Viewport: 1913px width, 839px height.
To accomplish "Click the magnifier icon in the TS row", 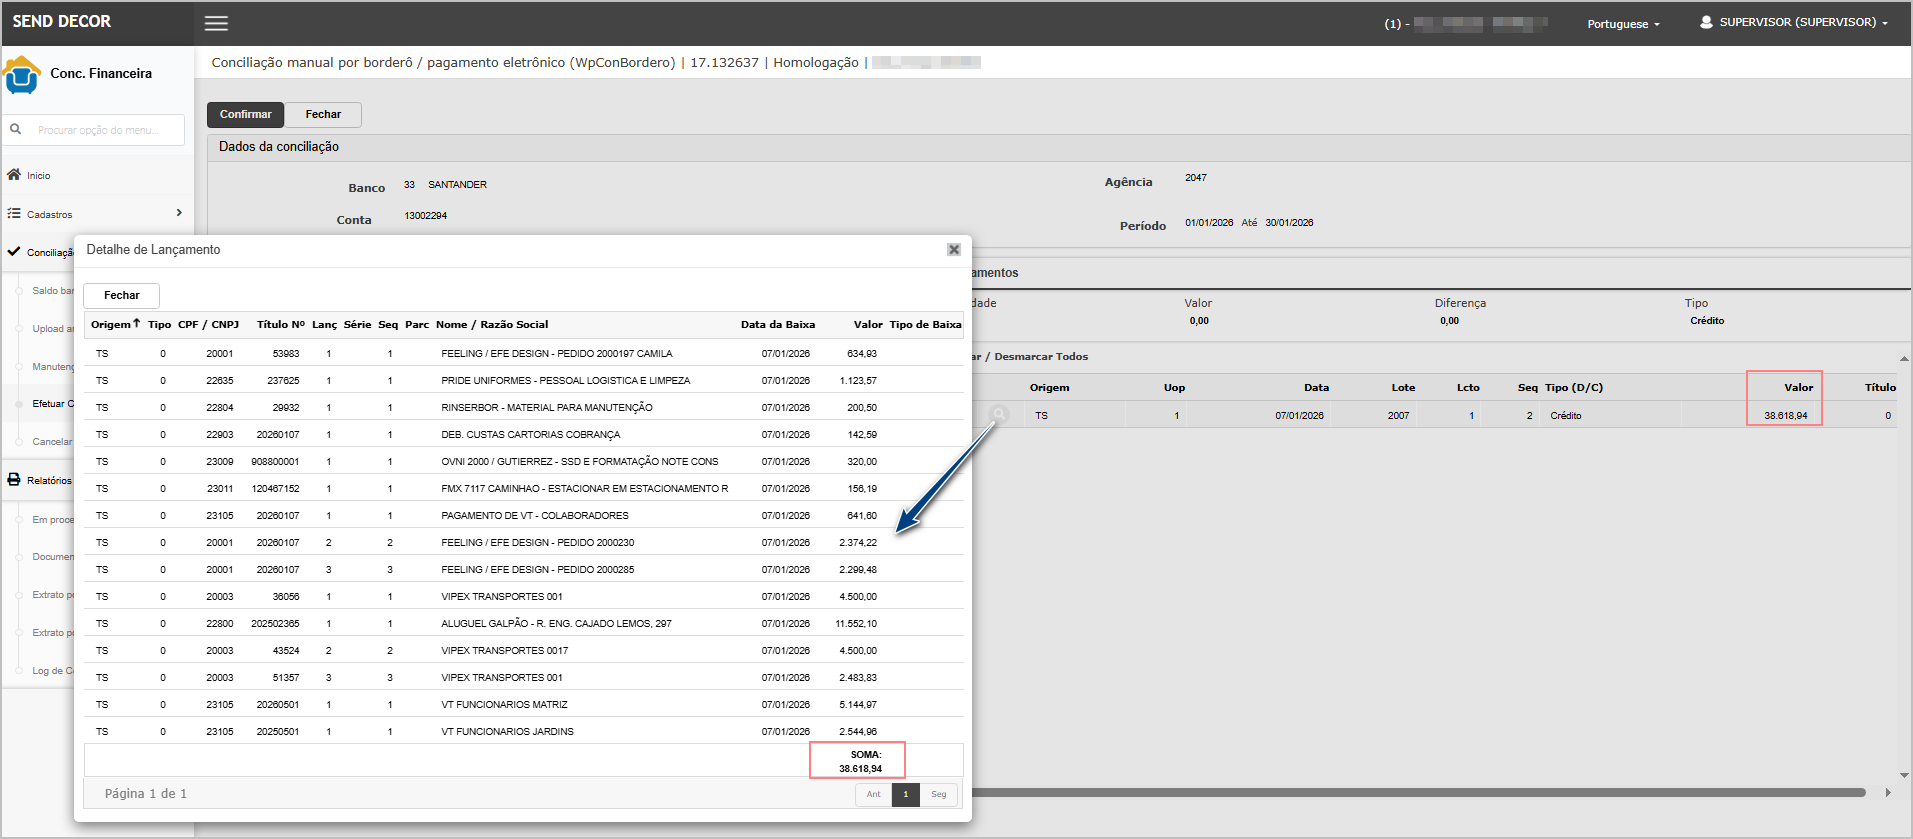I will point(998,415).
